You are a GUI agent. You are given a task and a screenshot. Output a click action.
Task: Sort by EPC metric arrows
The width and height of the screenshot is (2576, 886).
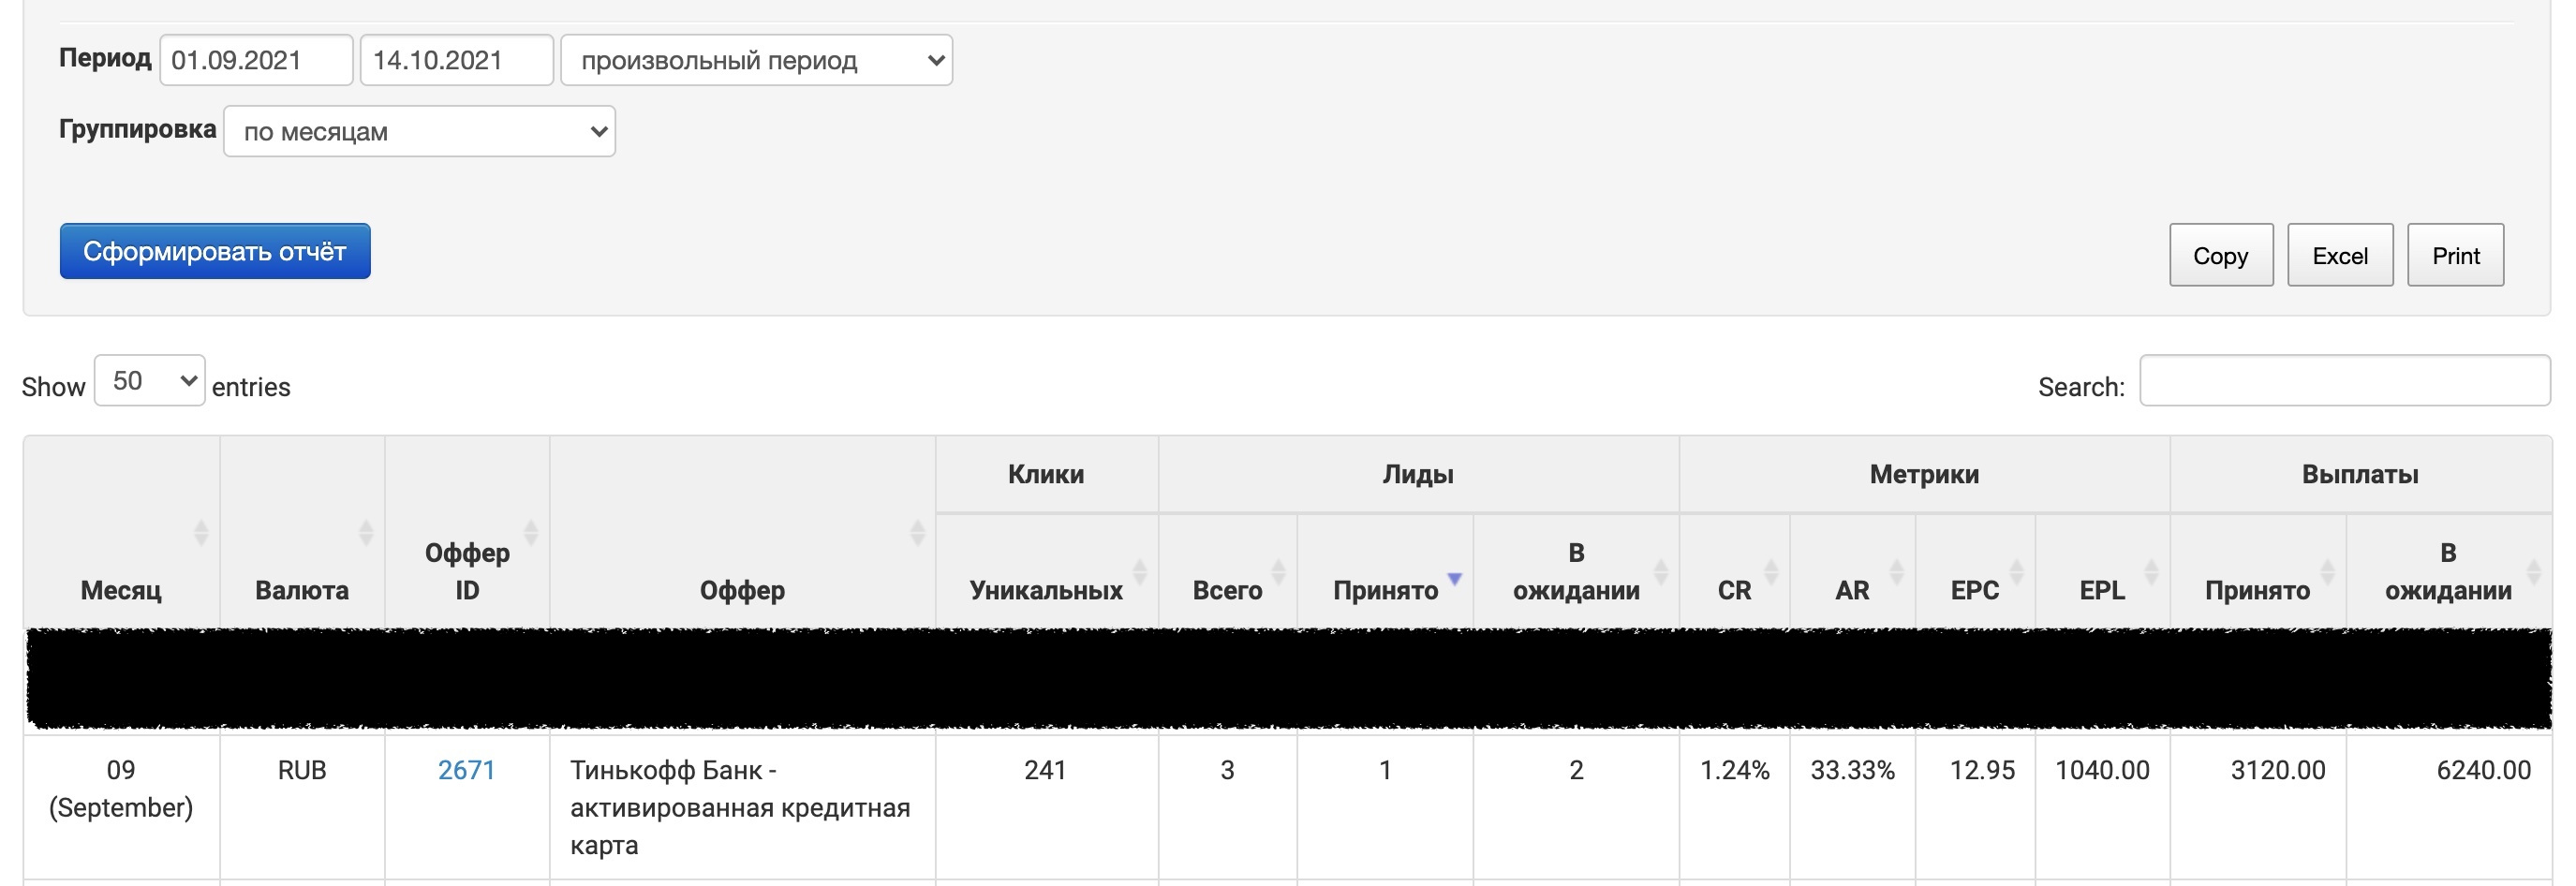2017,572
